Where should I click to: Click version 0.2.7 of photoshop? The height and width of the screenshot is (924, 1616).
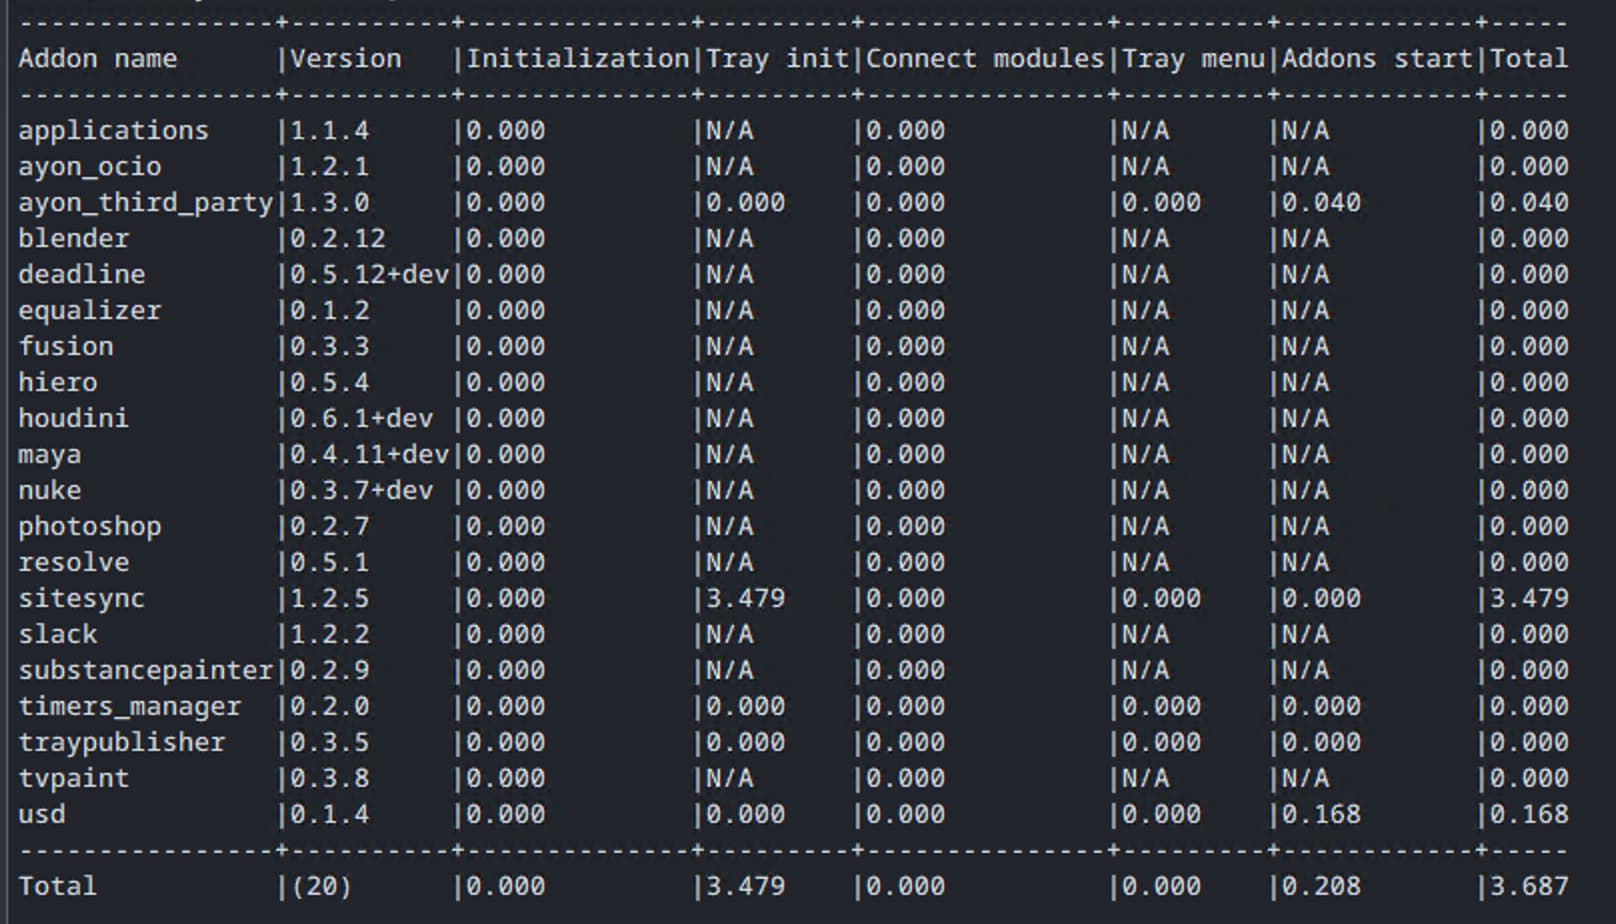(x=330, y=527)
